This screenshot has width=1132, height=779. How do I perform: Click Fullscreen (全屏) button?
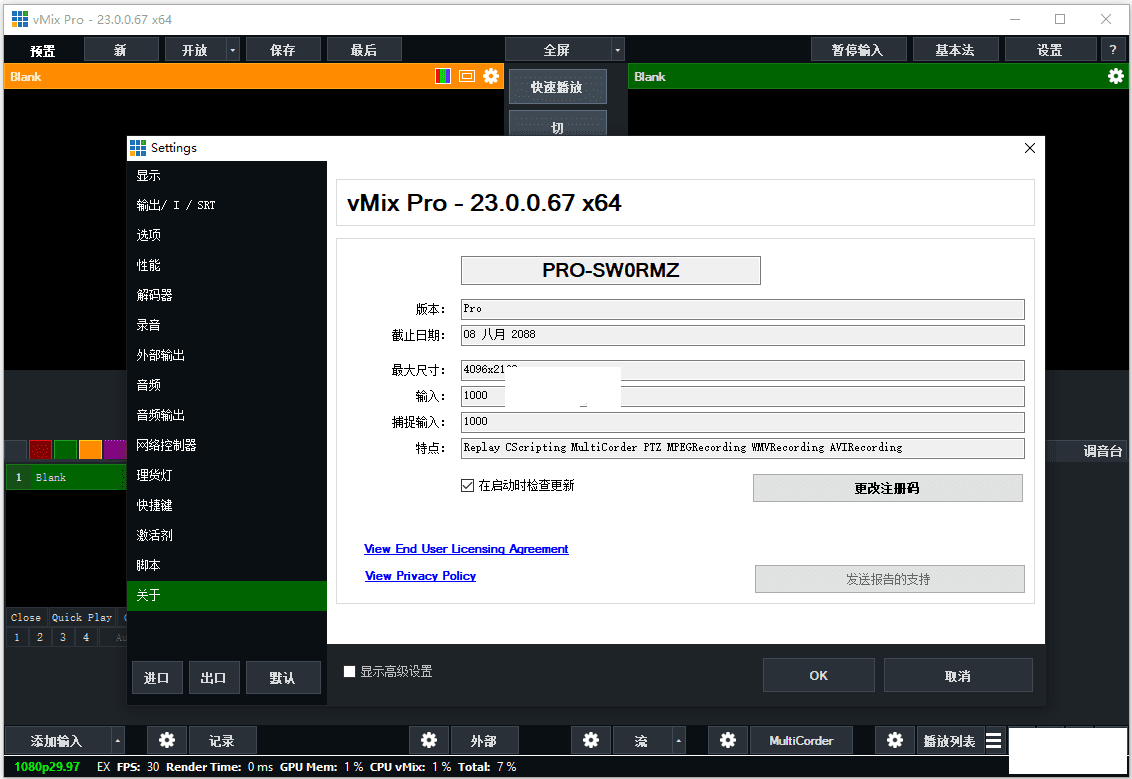click(x=557, y=50)
